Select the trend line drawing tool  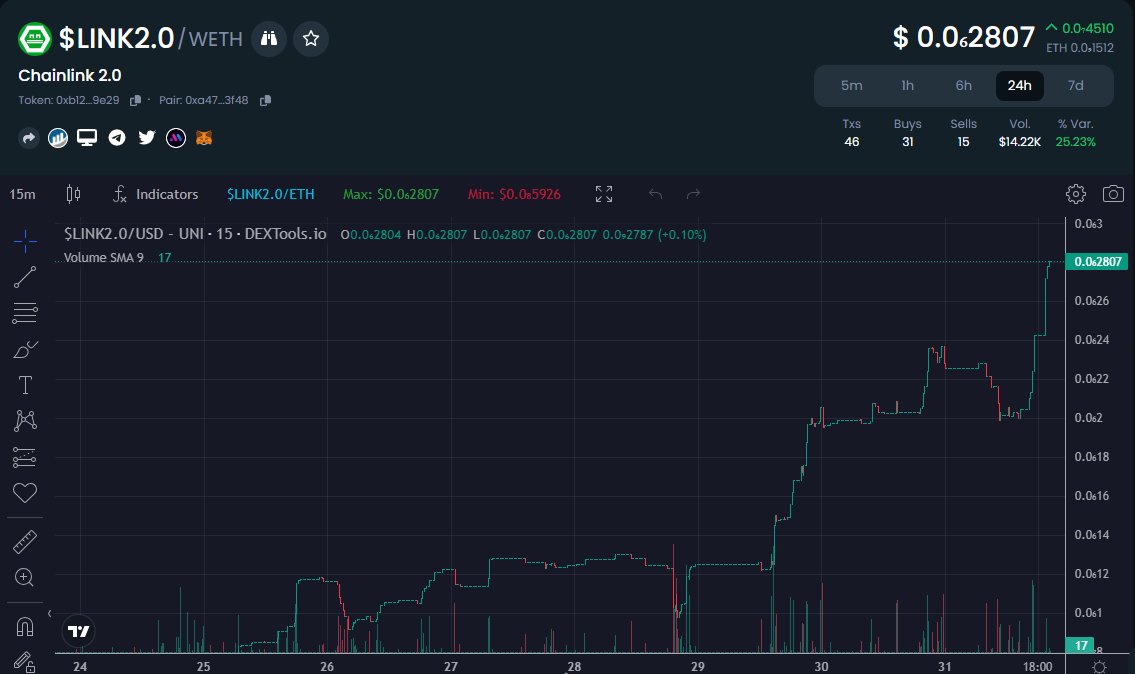24,277
